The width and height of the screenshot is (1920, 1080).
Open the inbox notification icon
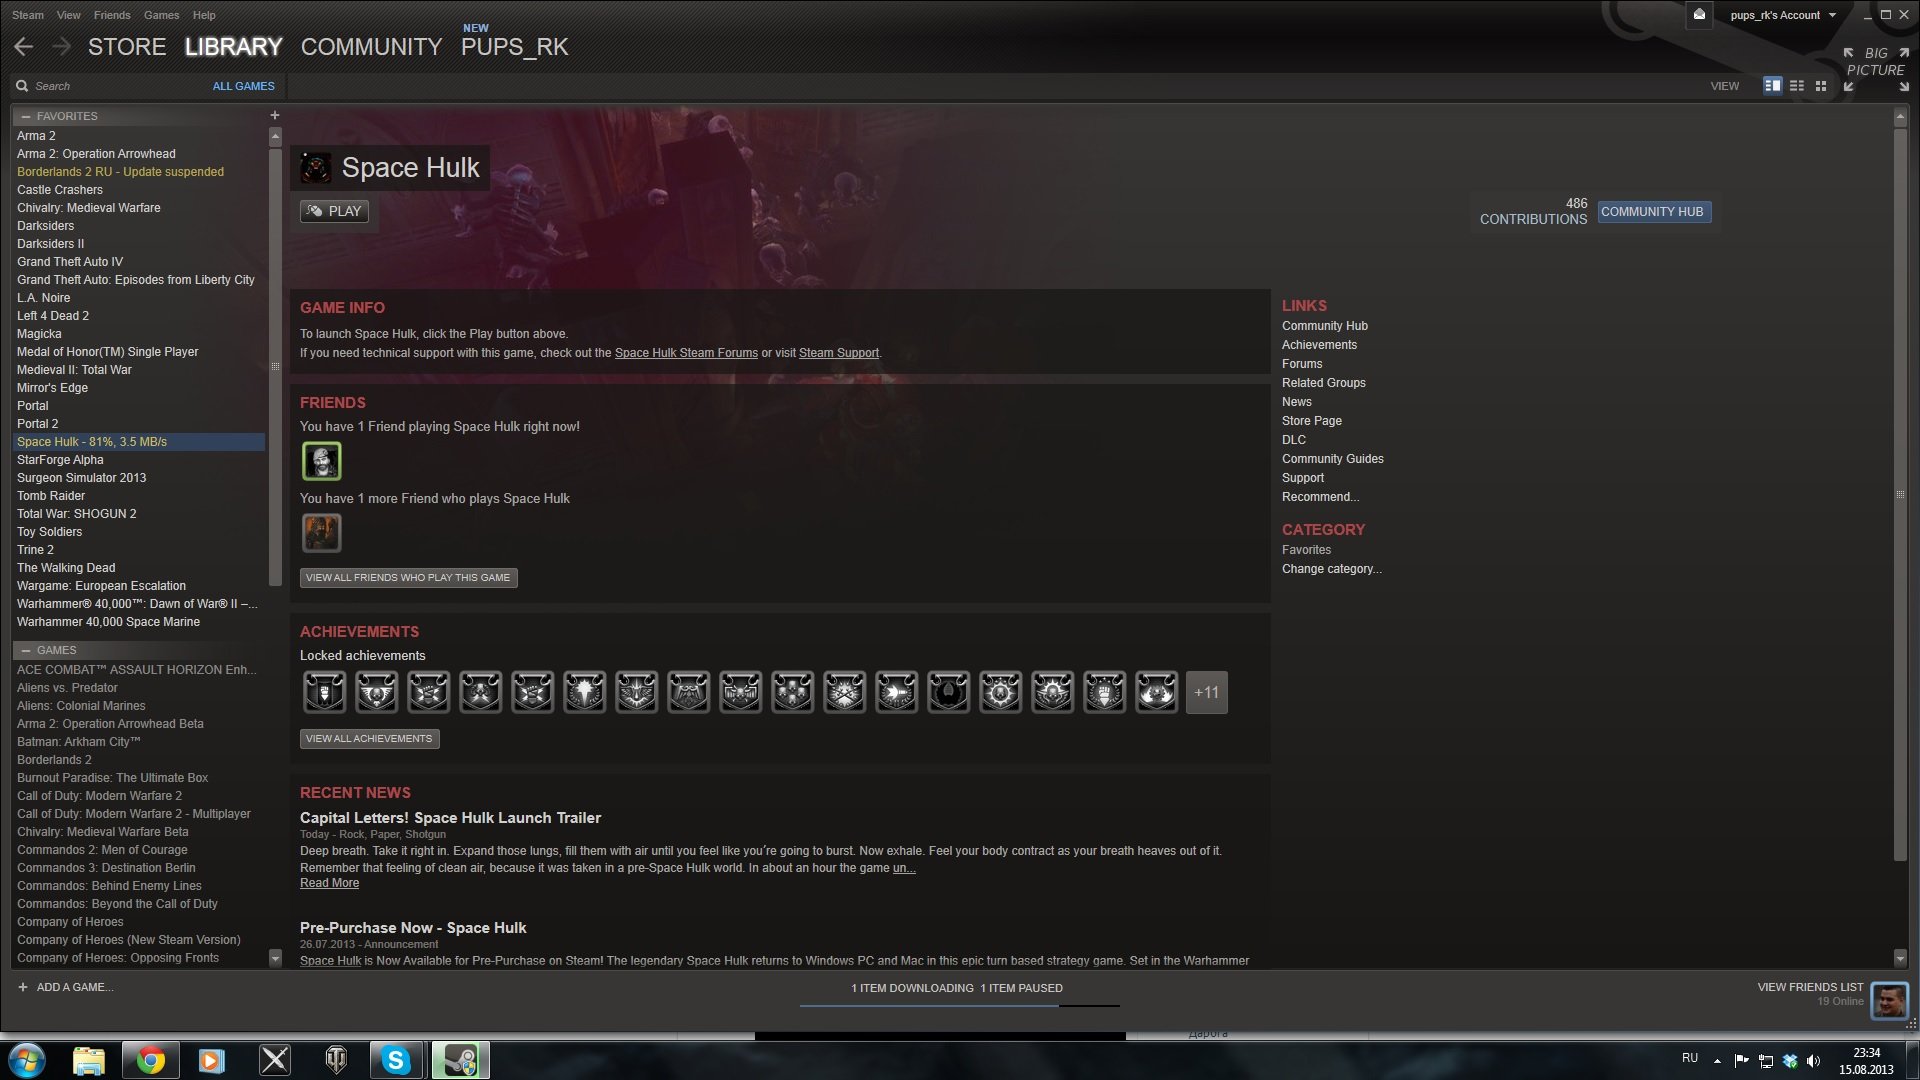[x=1699, y=15]
